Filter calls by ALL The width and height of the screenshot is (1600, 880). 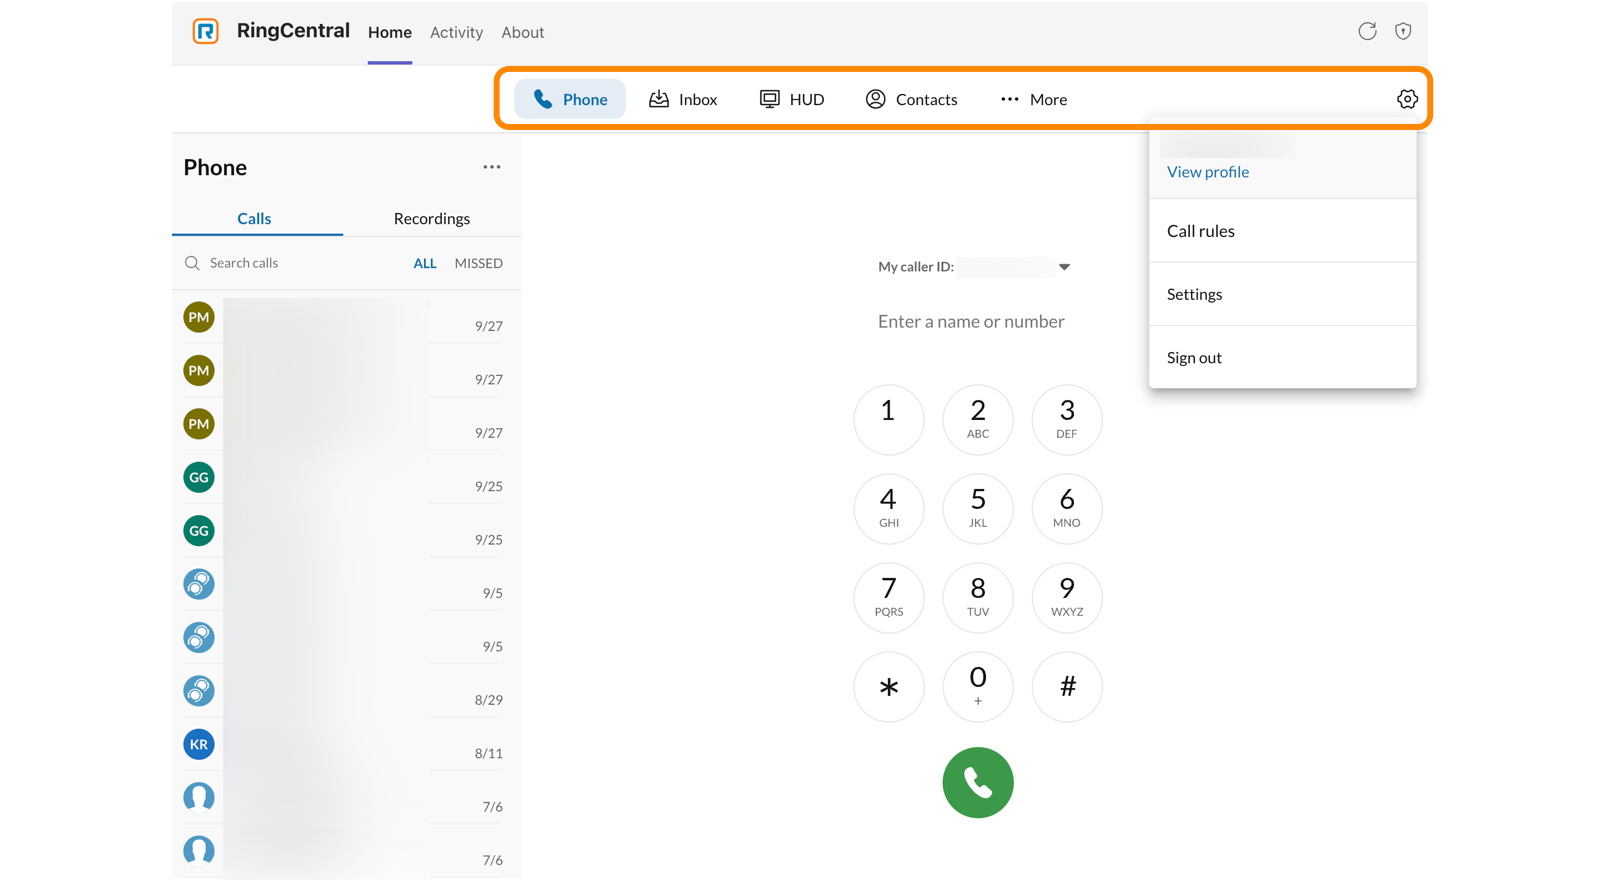(x=425, y=263)
